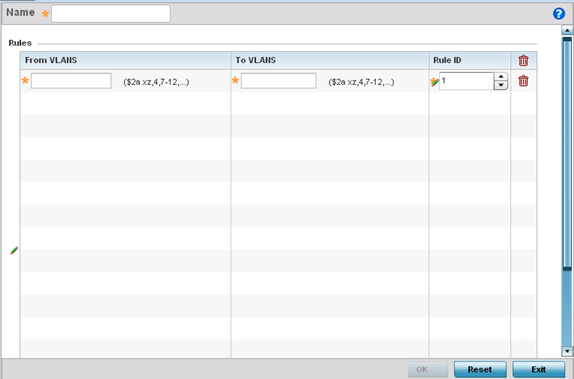Click the vertical scrollbar thumb
Screen dimensions: 574x379
567,153
